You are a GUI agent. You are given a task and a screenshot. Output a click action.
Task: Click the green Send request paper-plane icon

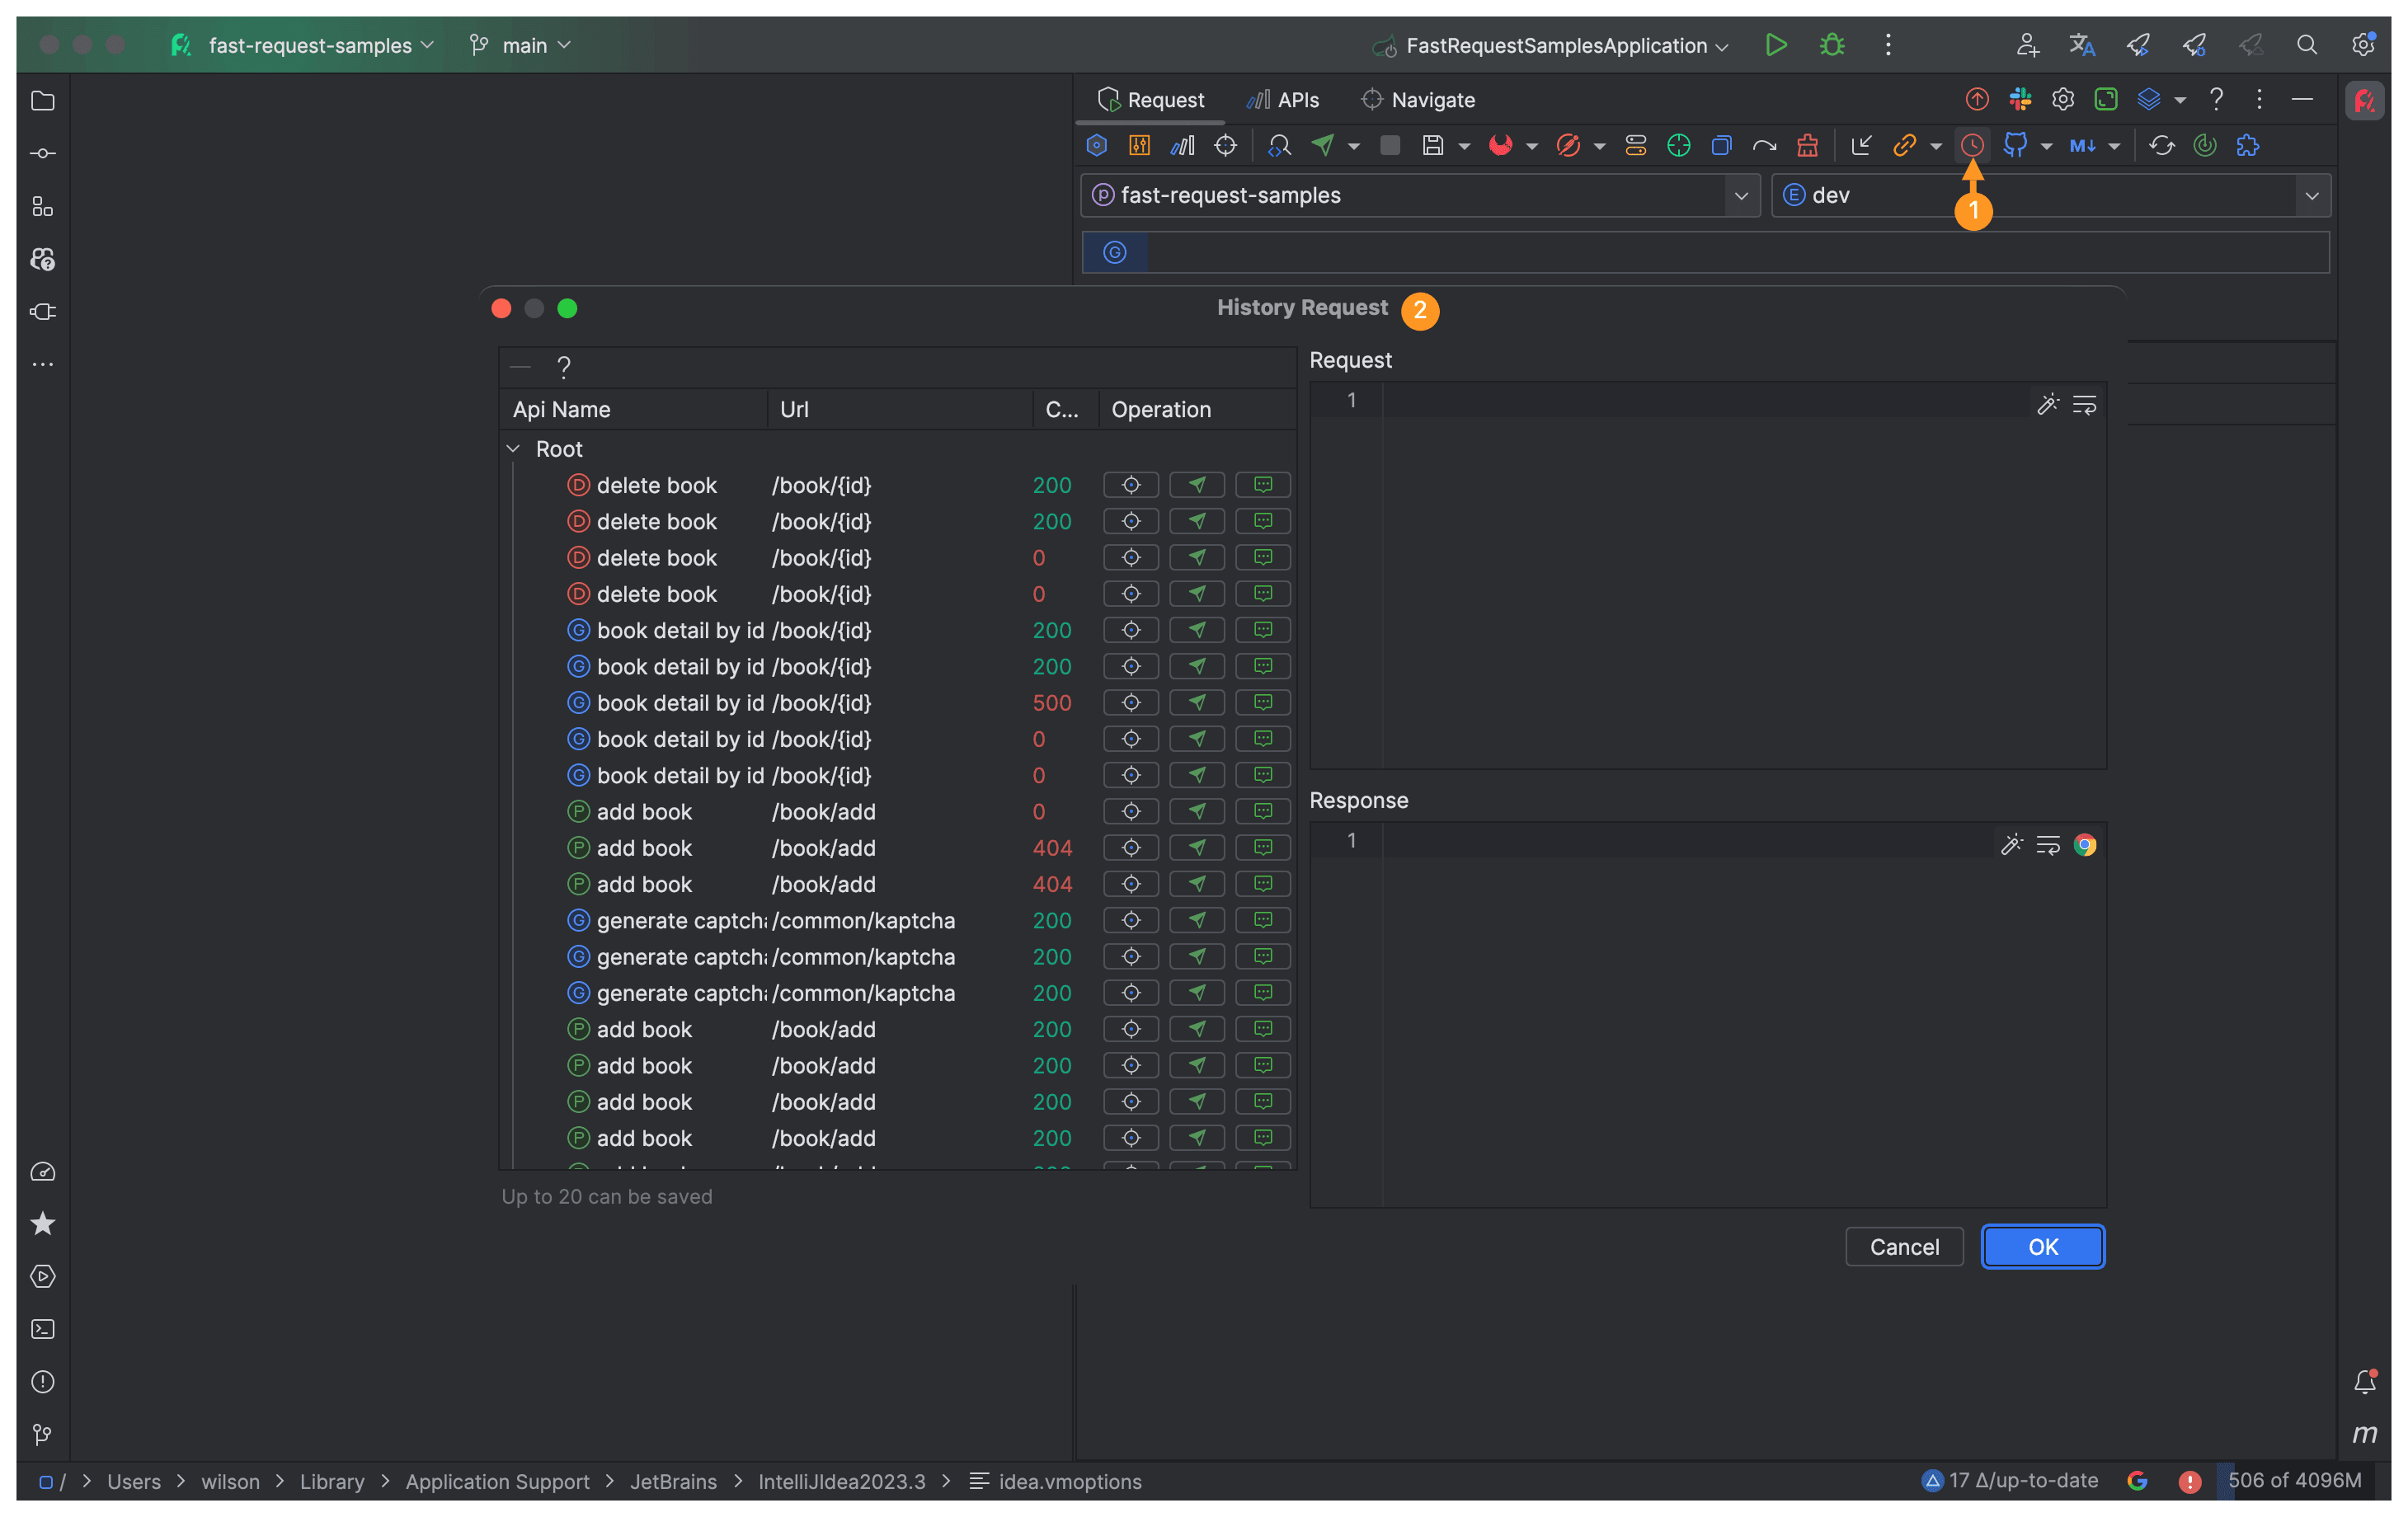pyautogui.click(x=1323, y=146)
